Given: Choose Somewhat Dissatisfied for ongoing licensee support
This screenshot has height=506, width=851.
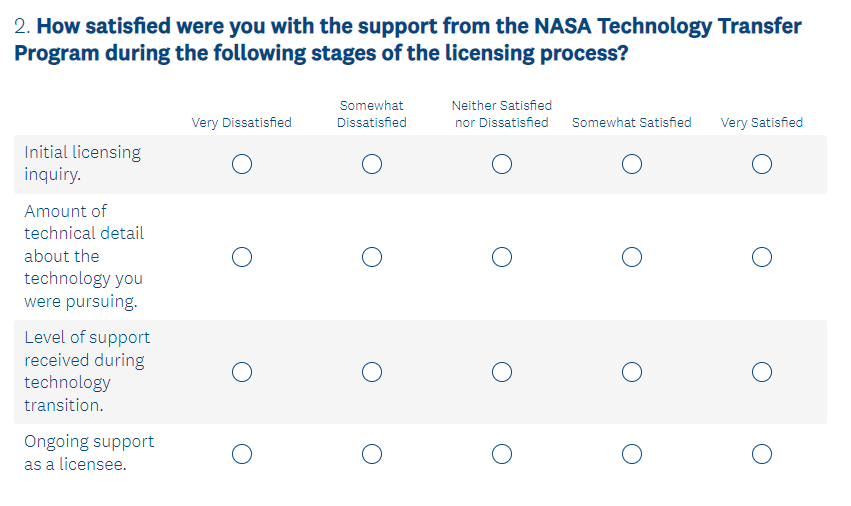Looking at the screenshot, I should [372, 454].
